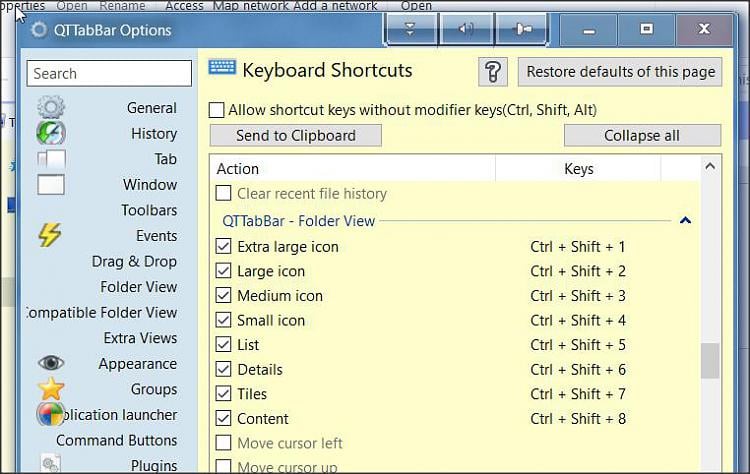
Task: Open the History options page
Action: (154, 133)
